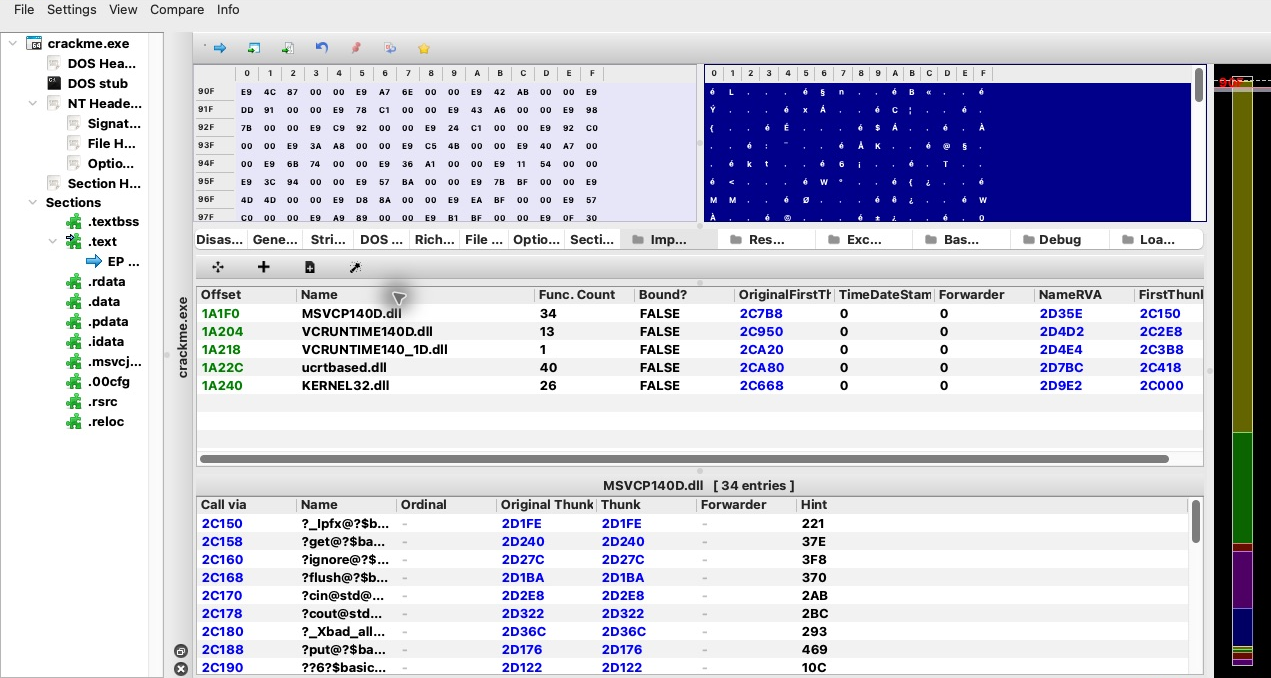Open the Rich header tab
The image size is (1271, 678).
(x=434, y=239)
